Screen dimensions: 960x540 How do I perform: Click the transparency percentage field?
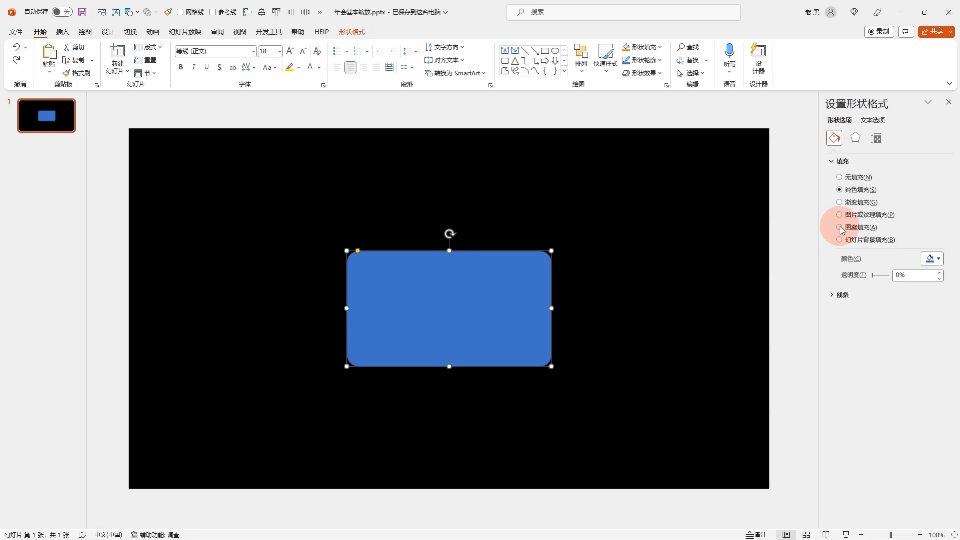913,275
